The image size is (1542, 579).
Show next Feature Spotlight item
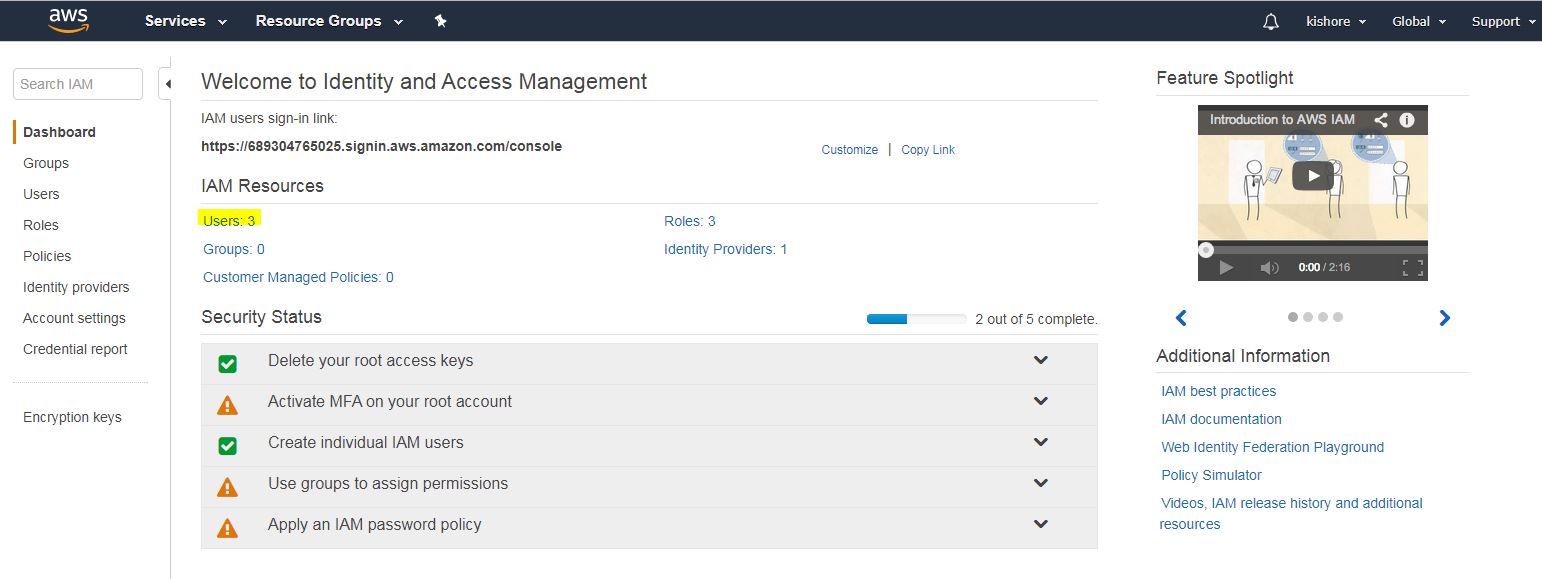(x=1444, y=318)
